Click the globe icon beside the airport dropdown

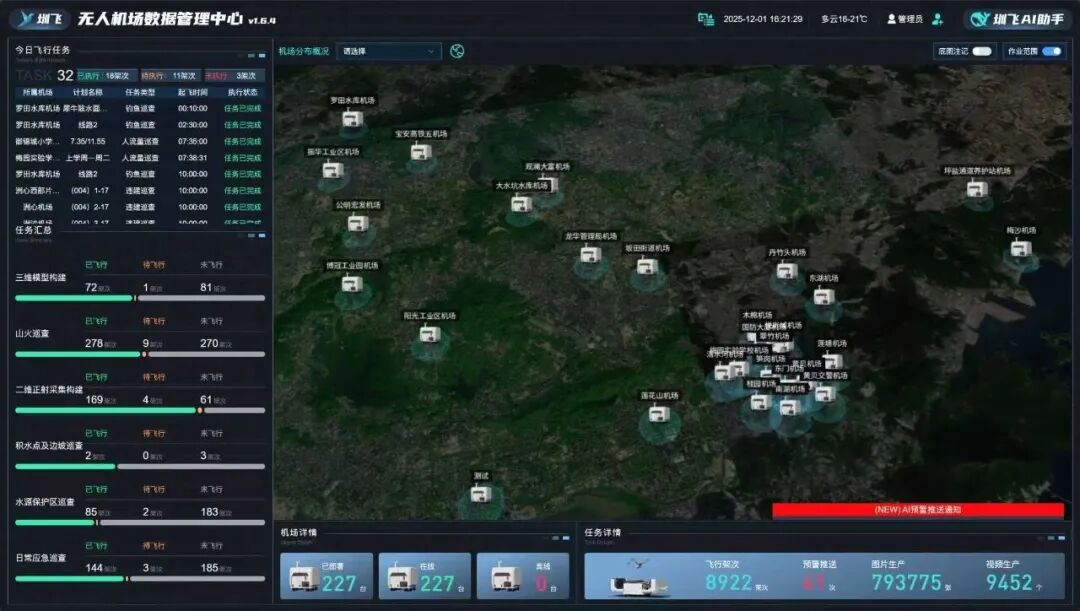(x=457, y=51)
